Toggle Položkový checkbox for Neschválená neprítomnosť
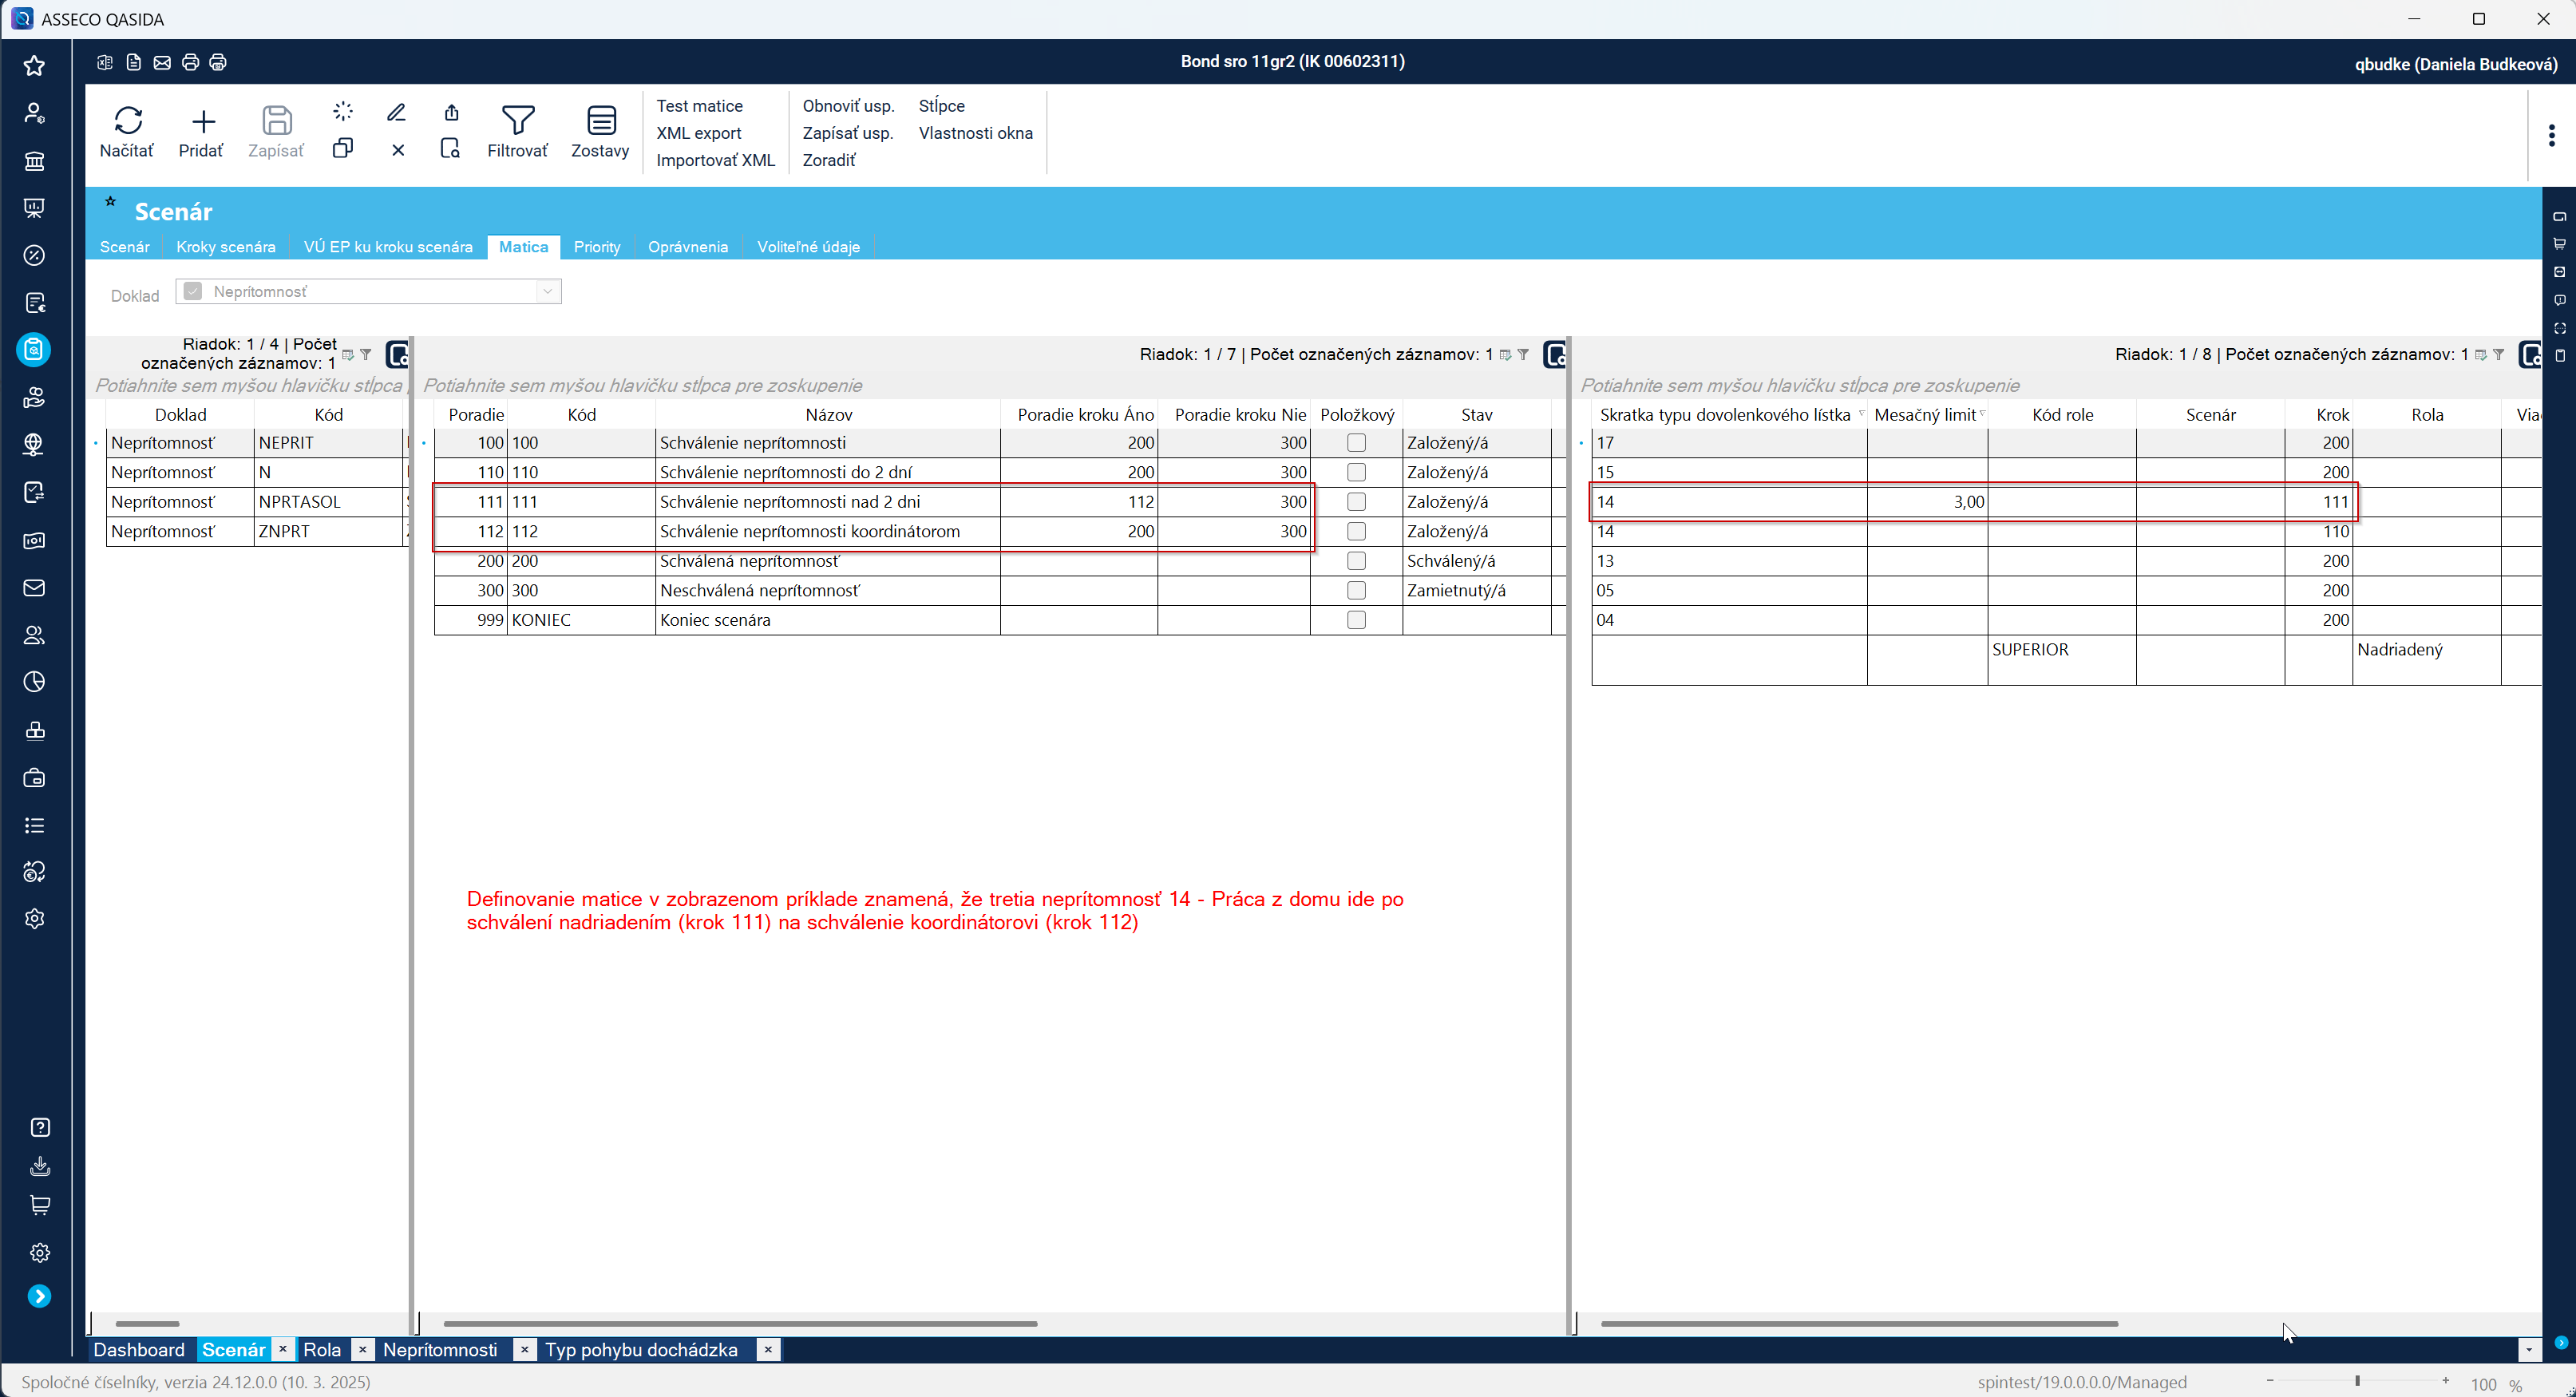This screenshot has width=2576, height=1397. [x=1356, y=590]
